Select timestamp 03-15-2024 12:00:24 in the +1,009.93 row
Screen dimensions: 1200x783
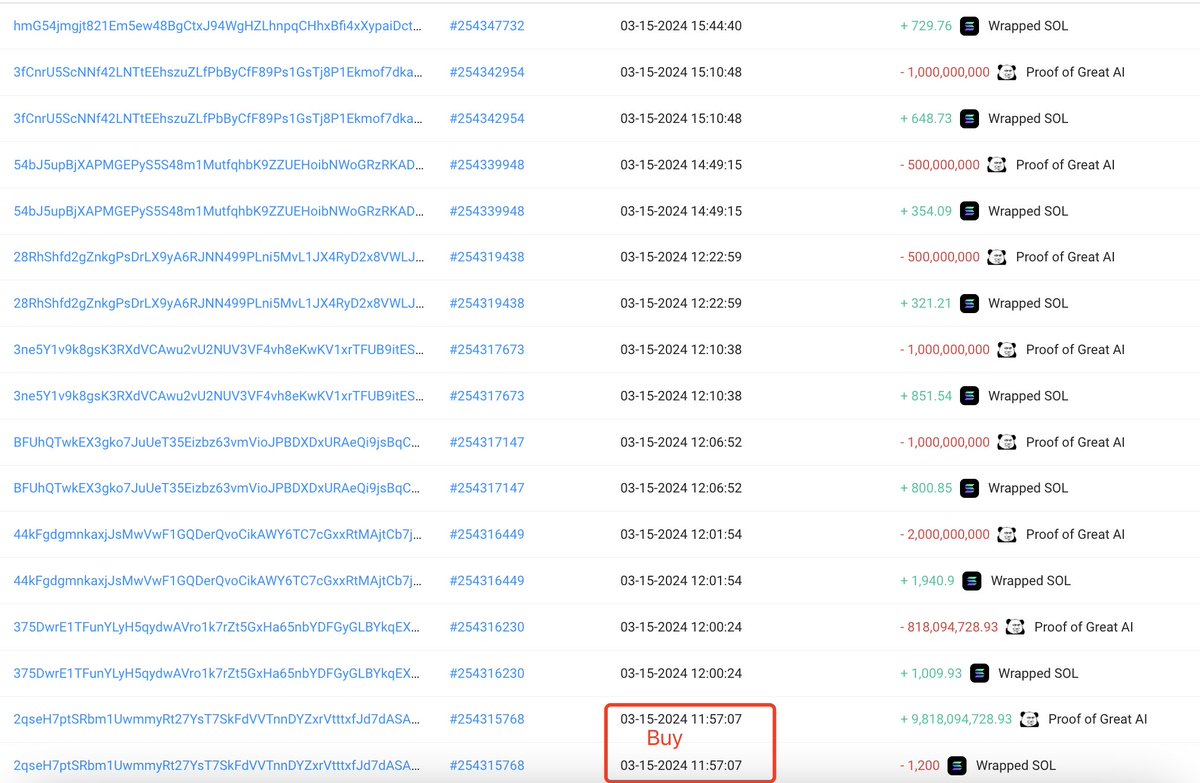tap(681, 673)
